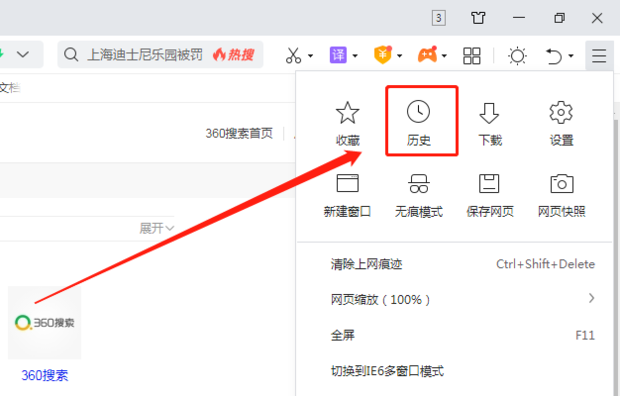
Task: Expand the undo arrow dropdown
Action: [571, 56]
